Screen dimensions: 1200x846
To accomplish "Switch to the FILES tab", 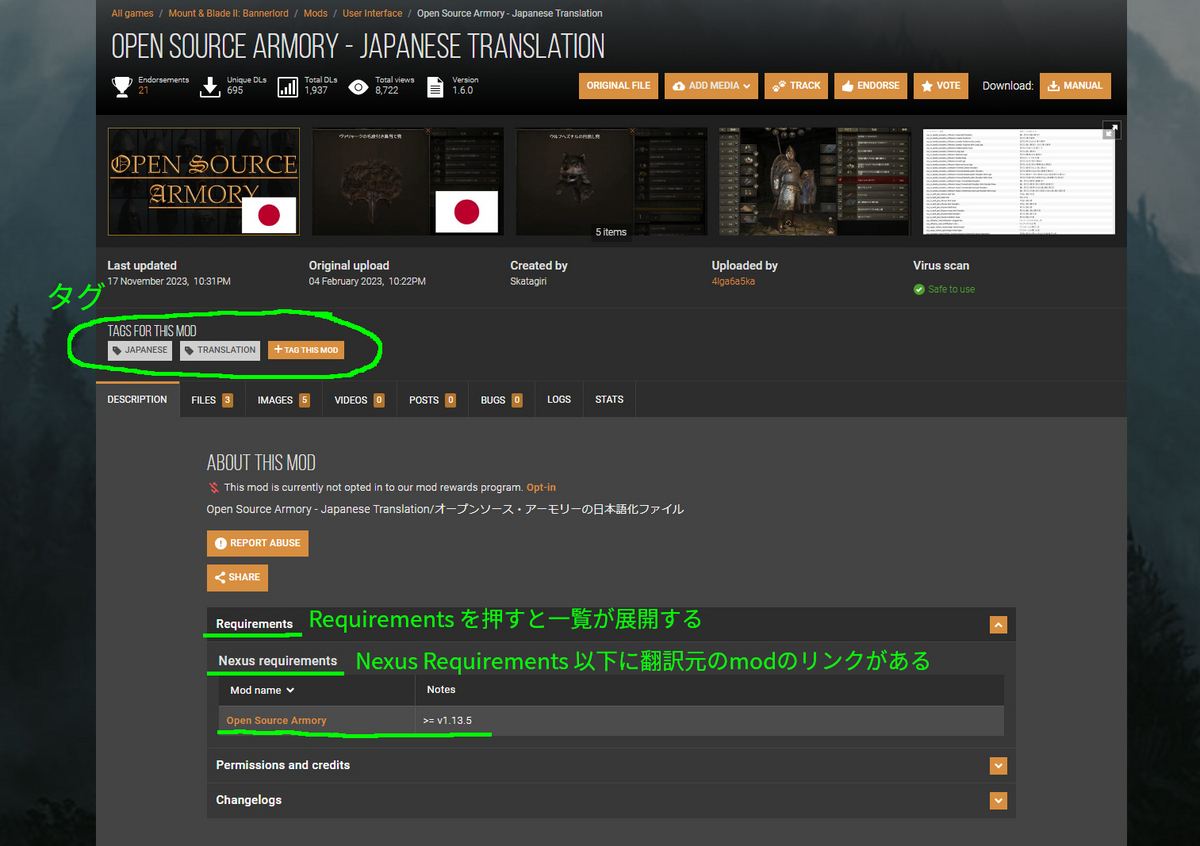I will pos(211,399).
